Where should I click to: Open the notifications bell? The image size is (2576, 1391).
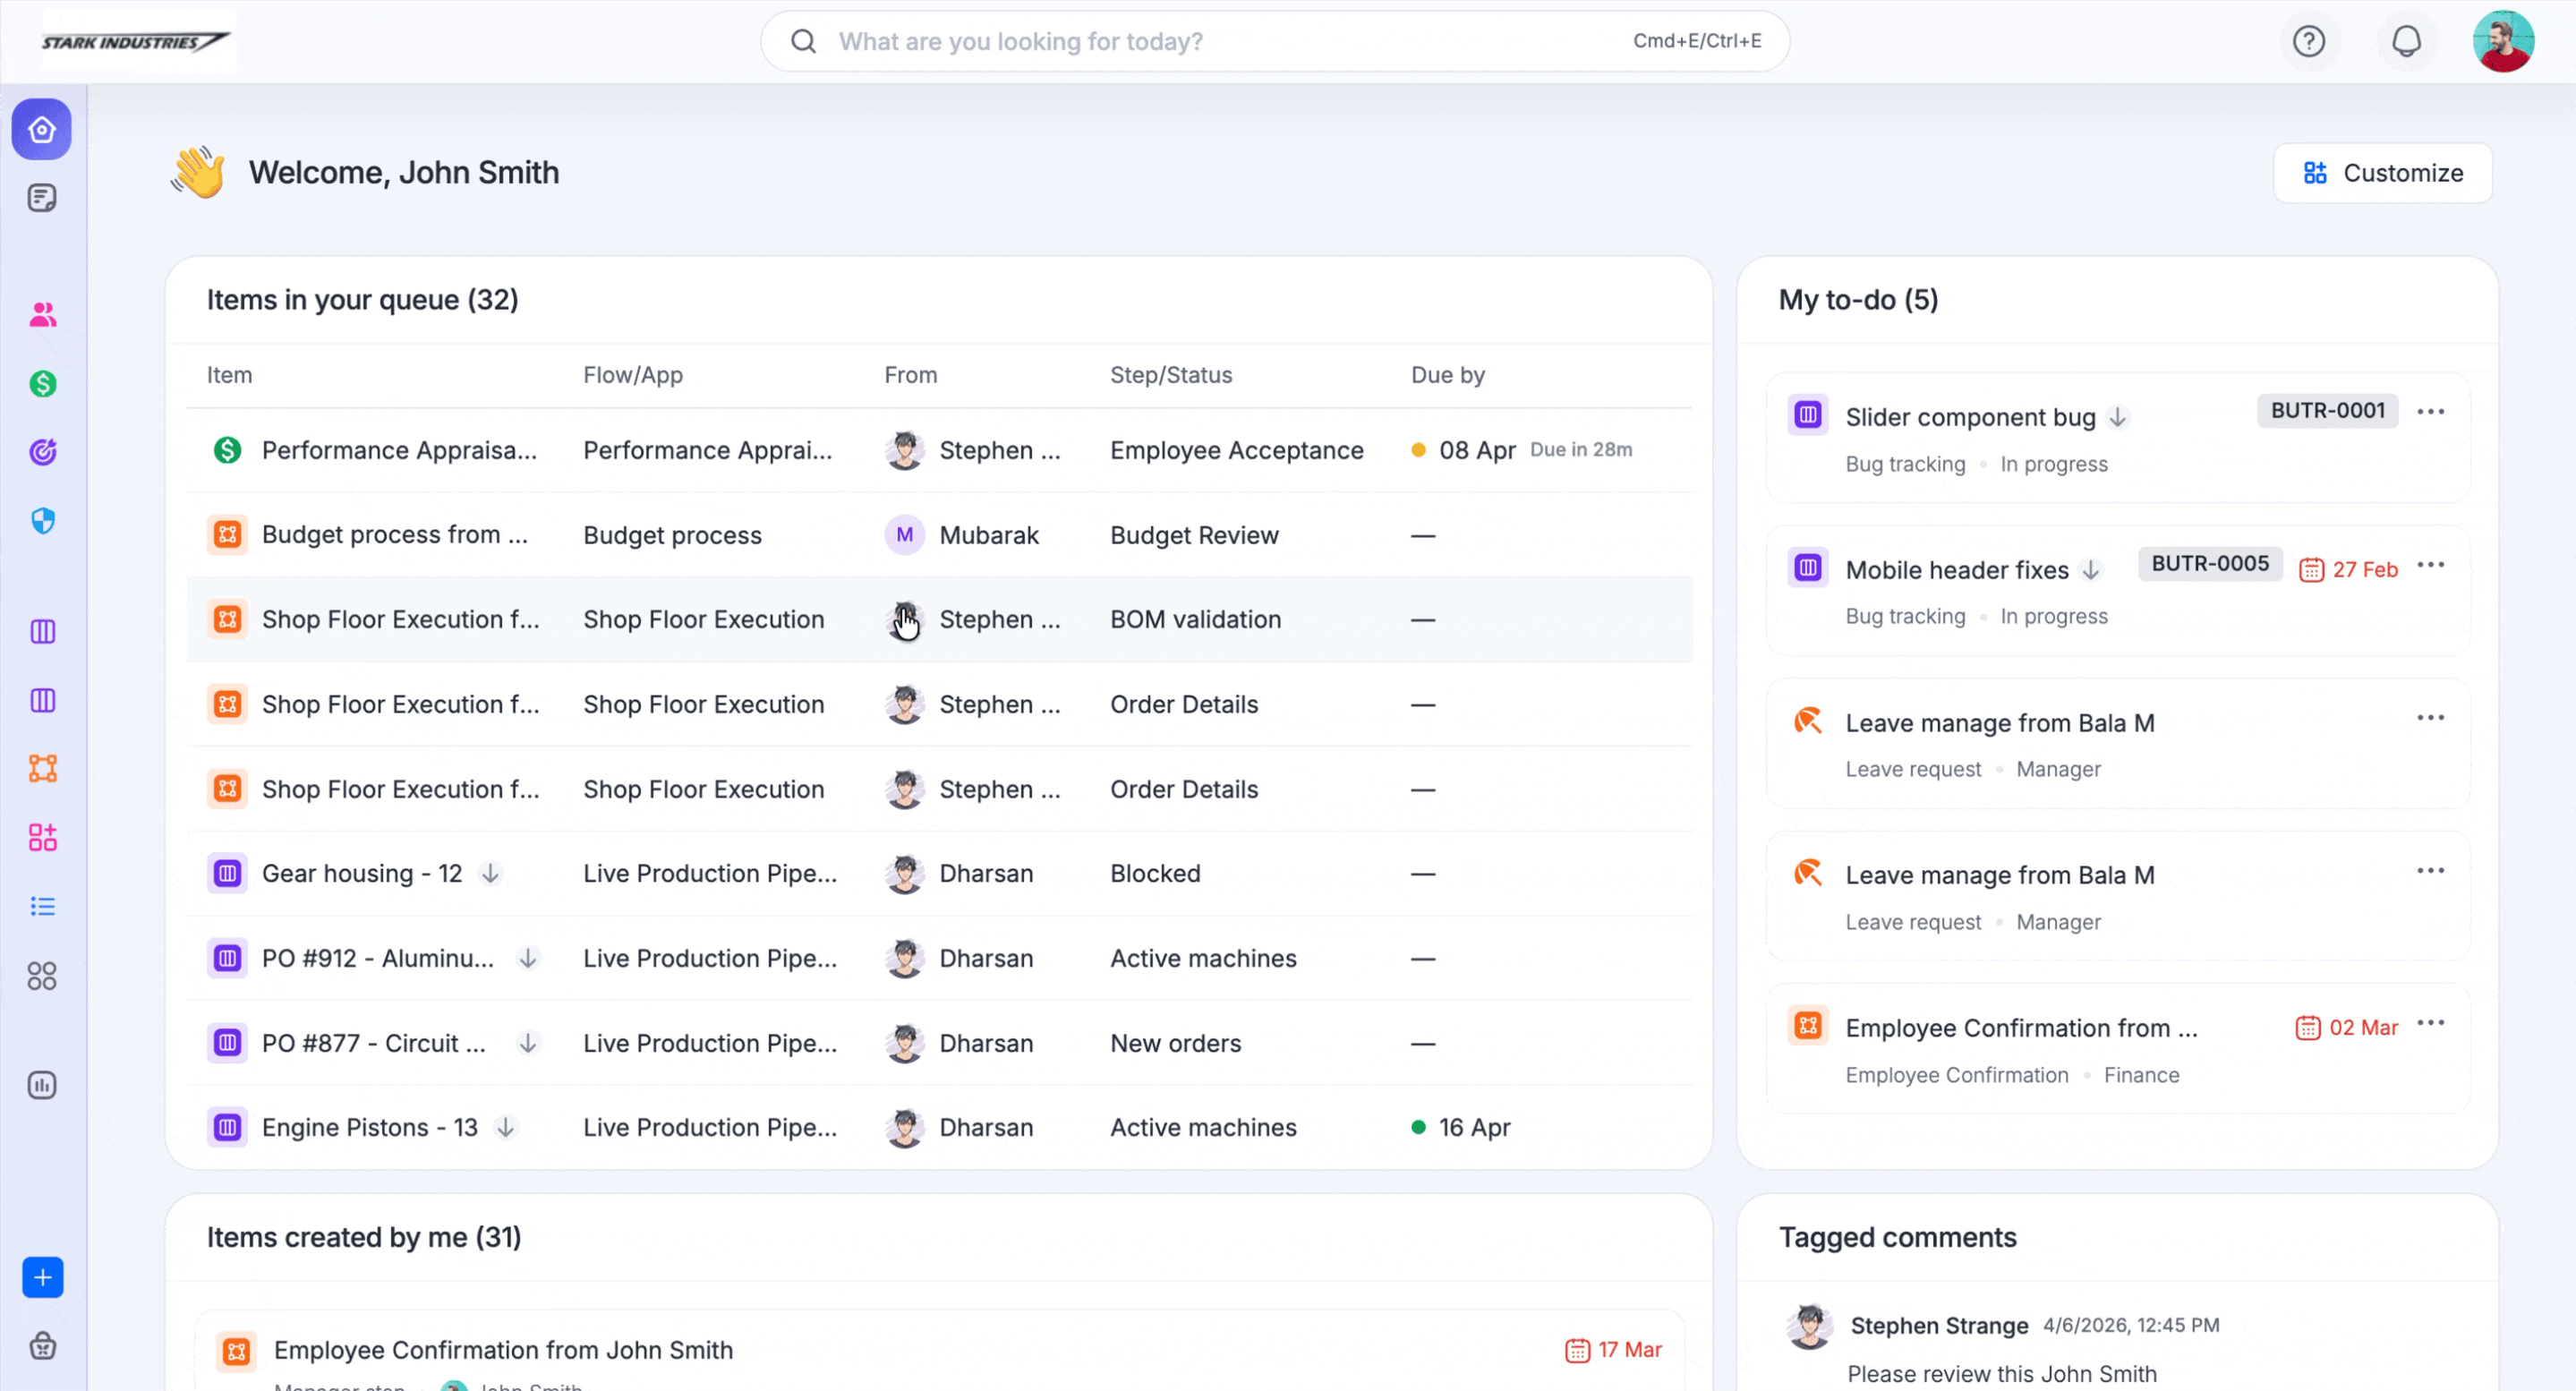click(x=2406, y=41)
